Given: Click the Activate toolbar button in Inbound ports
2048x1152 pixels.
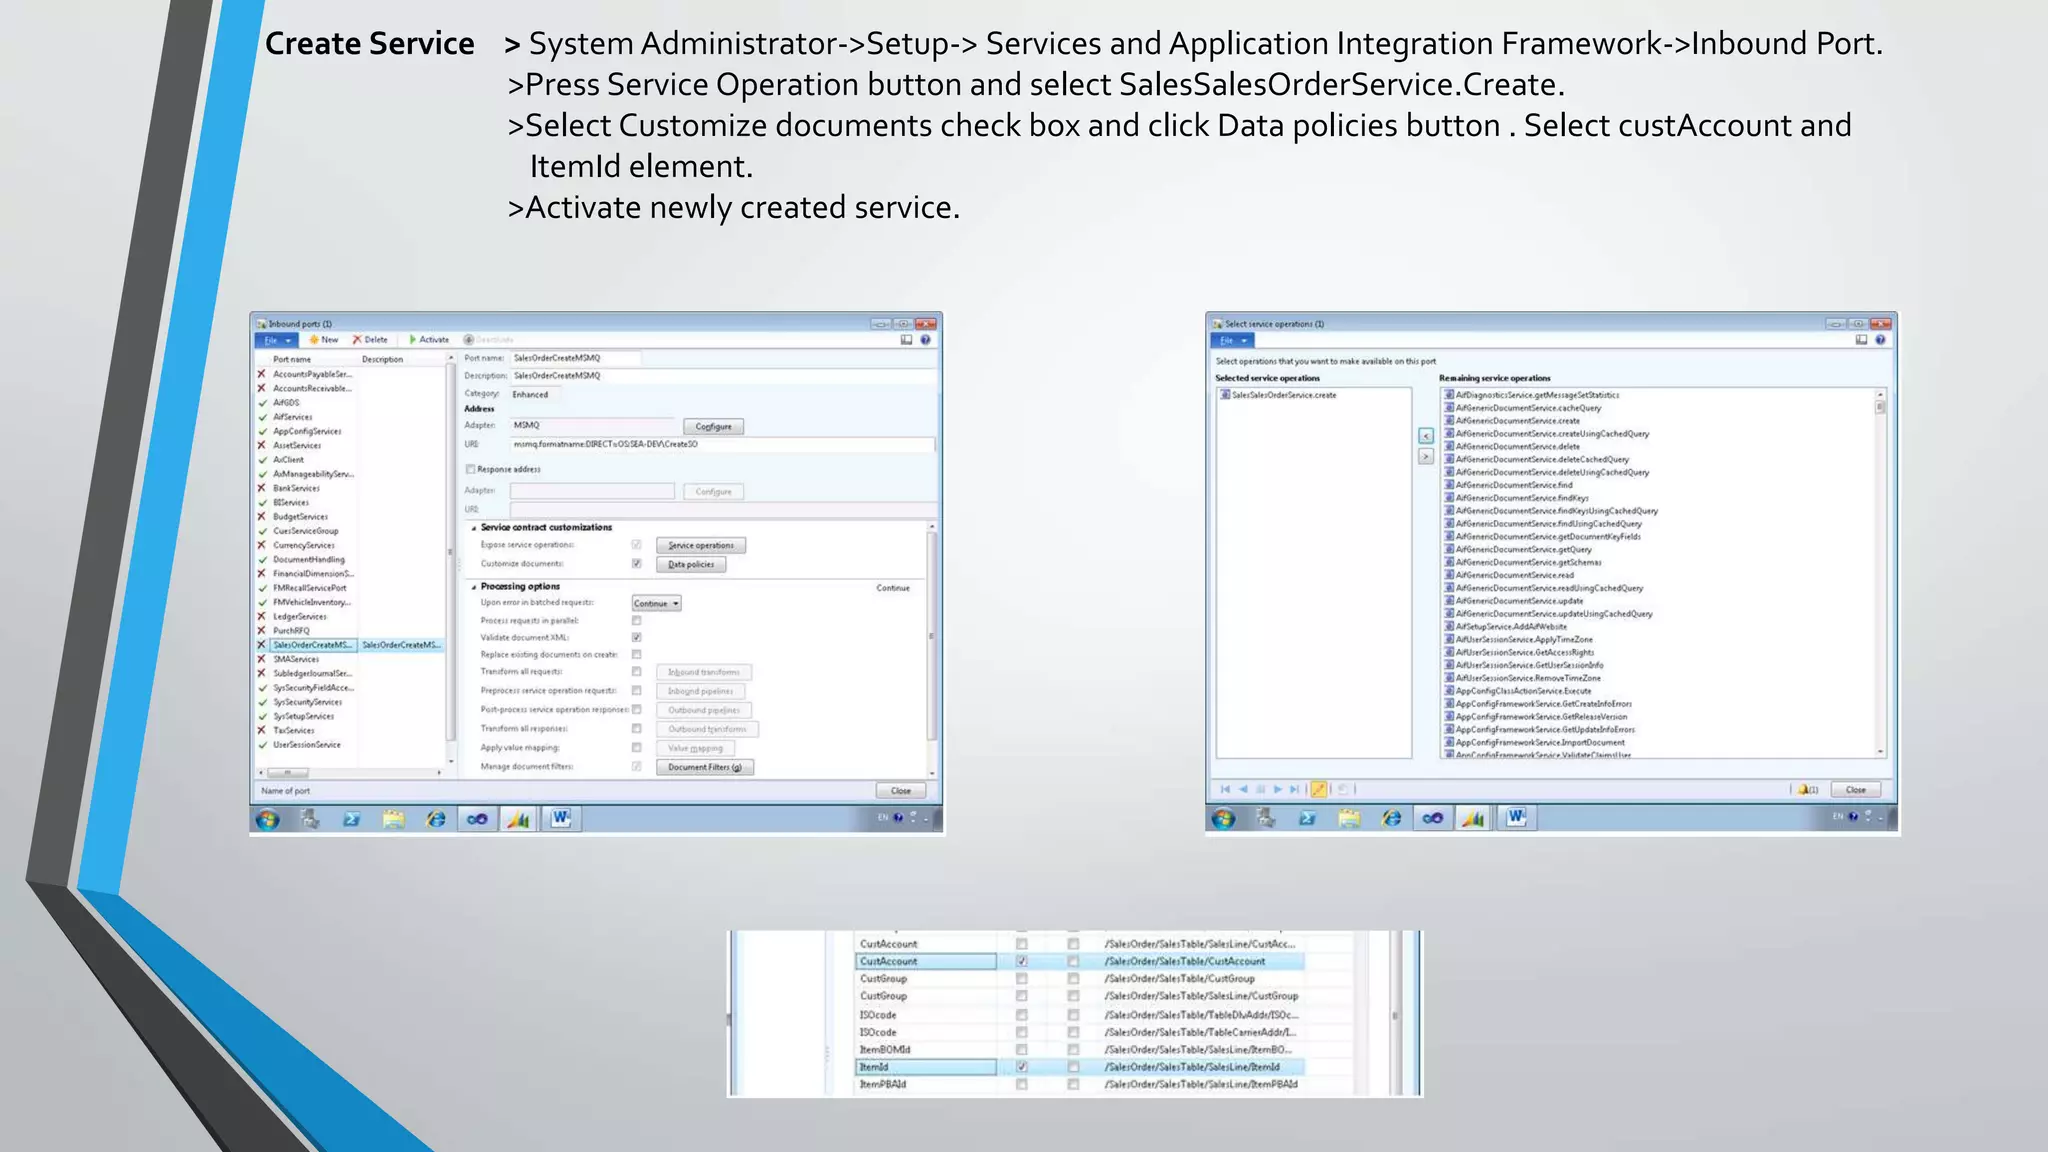Looking at the screenshot, I should [430, 340].
